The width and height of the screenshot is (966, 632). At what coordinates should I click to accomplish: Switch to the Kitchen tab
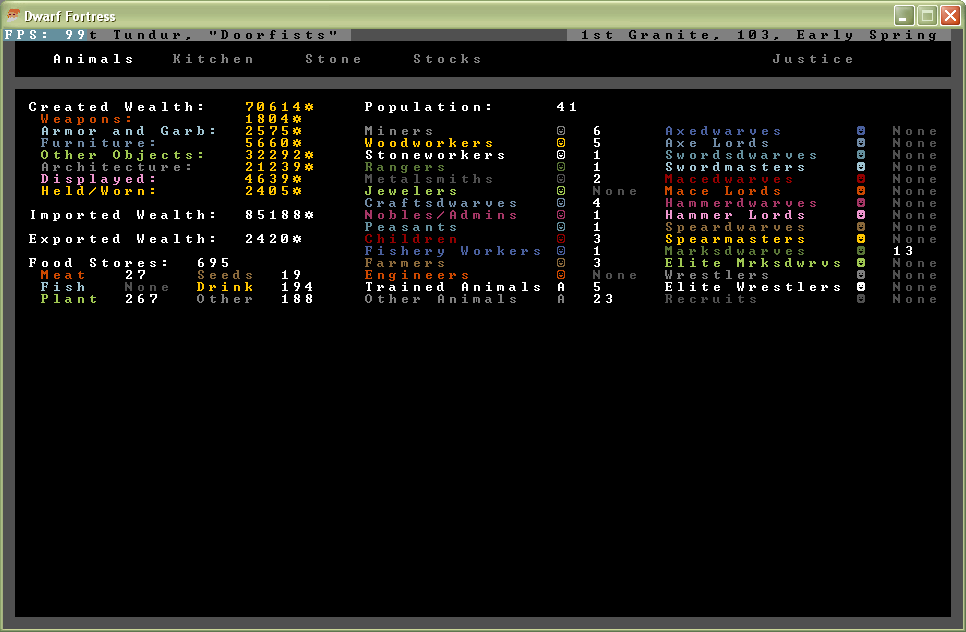[x=214, y=59]
